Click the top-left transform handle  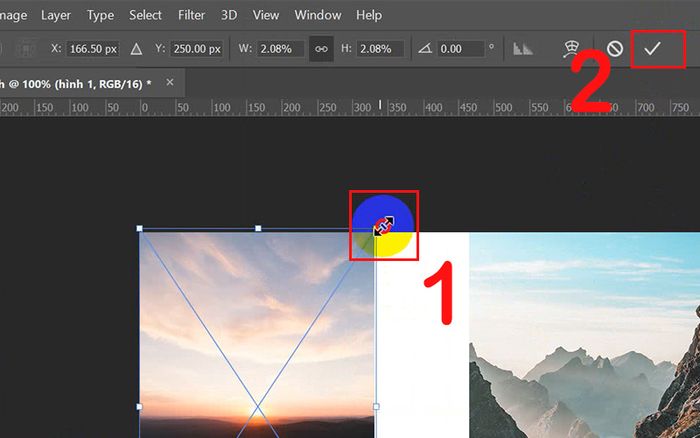tap(139, 228)
